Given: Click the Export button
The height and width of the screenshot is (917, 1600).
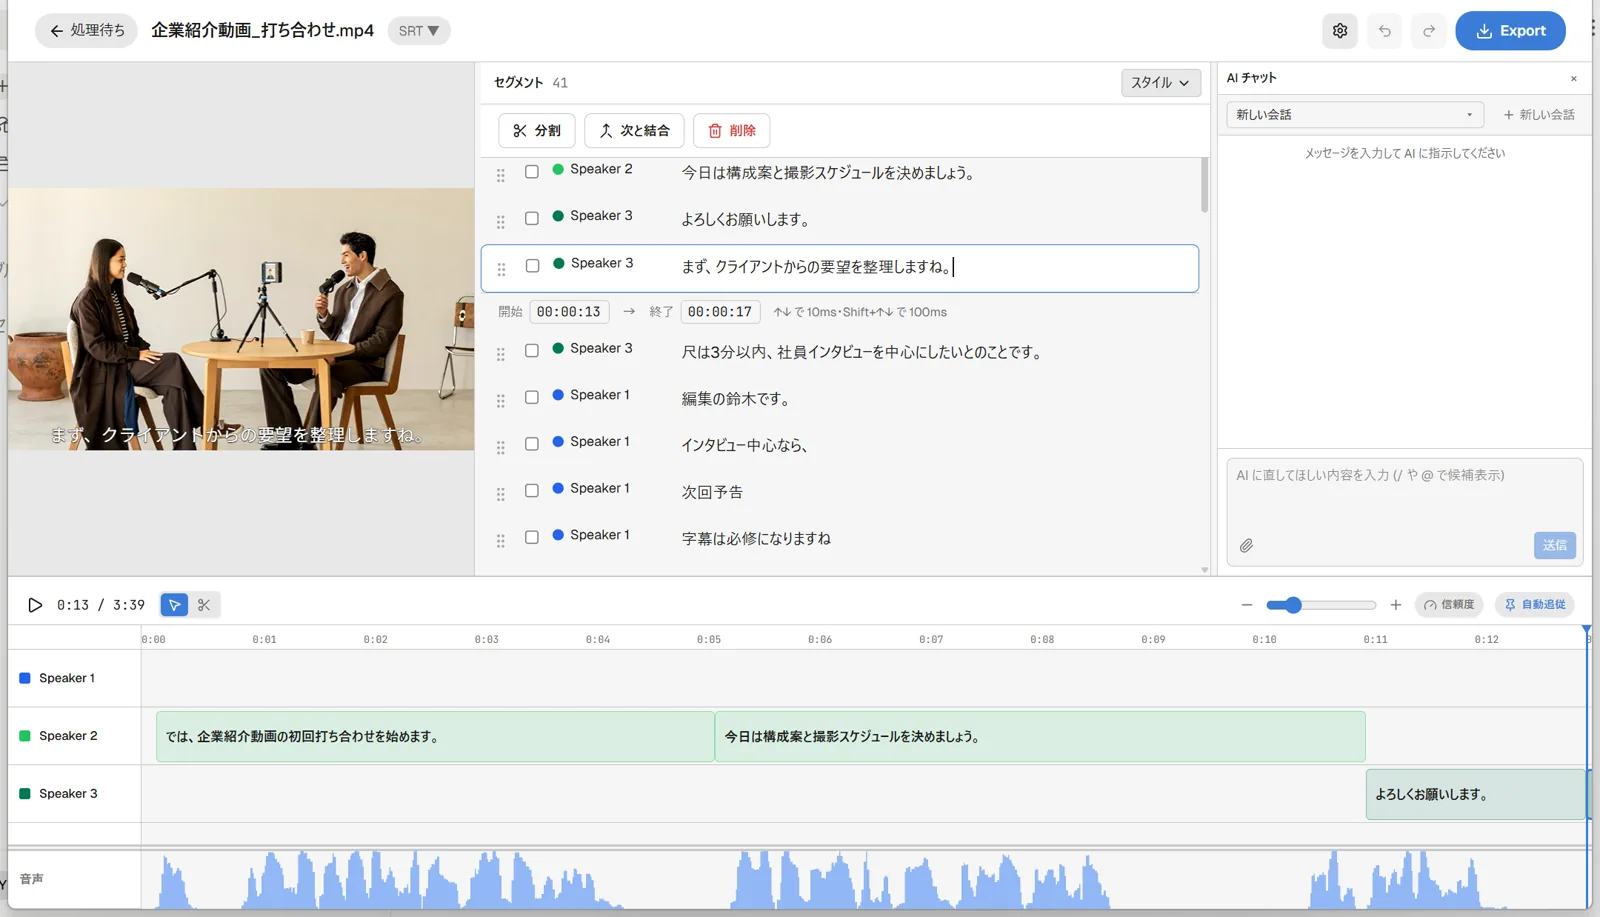Looking at the screenshot, I should (x=1510, y=31).
